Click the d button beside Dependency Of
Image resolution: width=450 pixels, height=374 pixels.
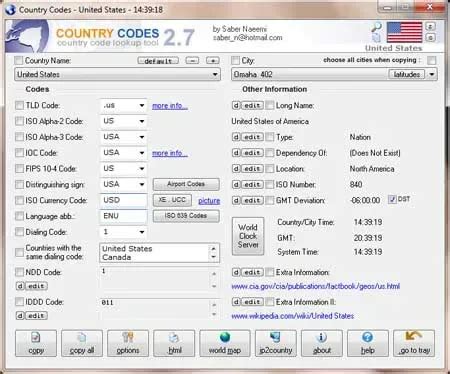click(236, 153)
